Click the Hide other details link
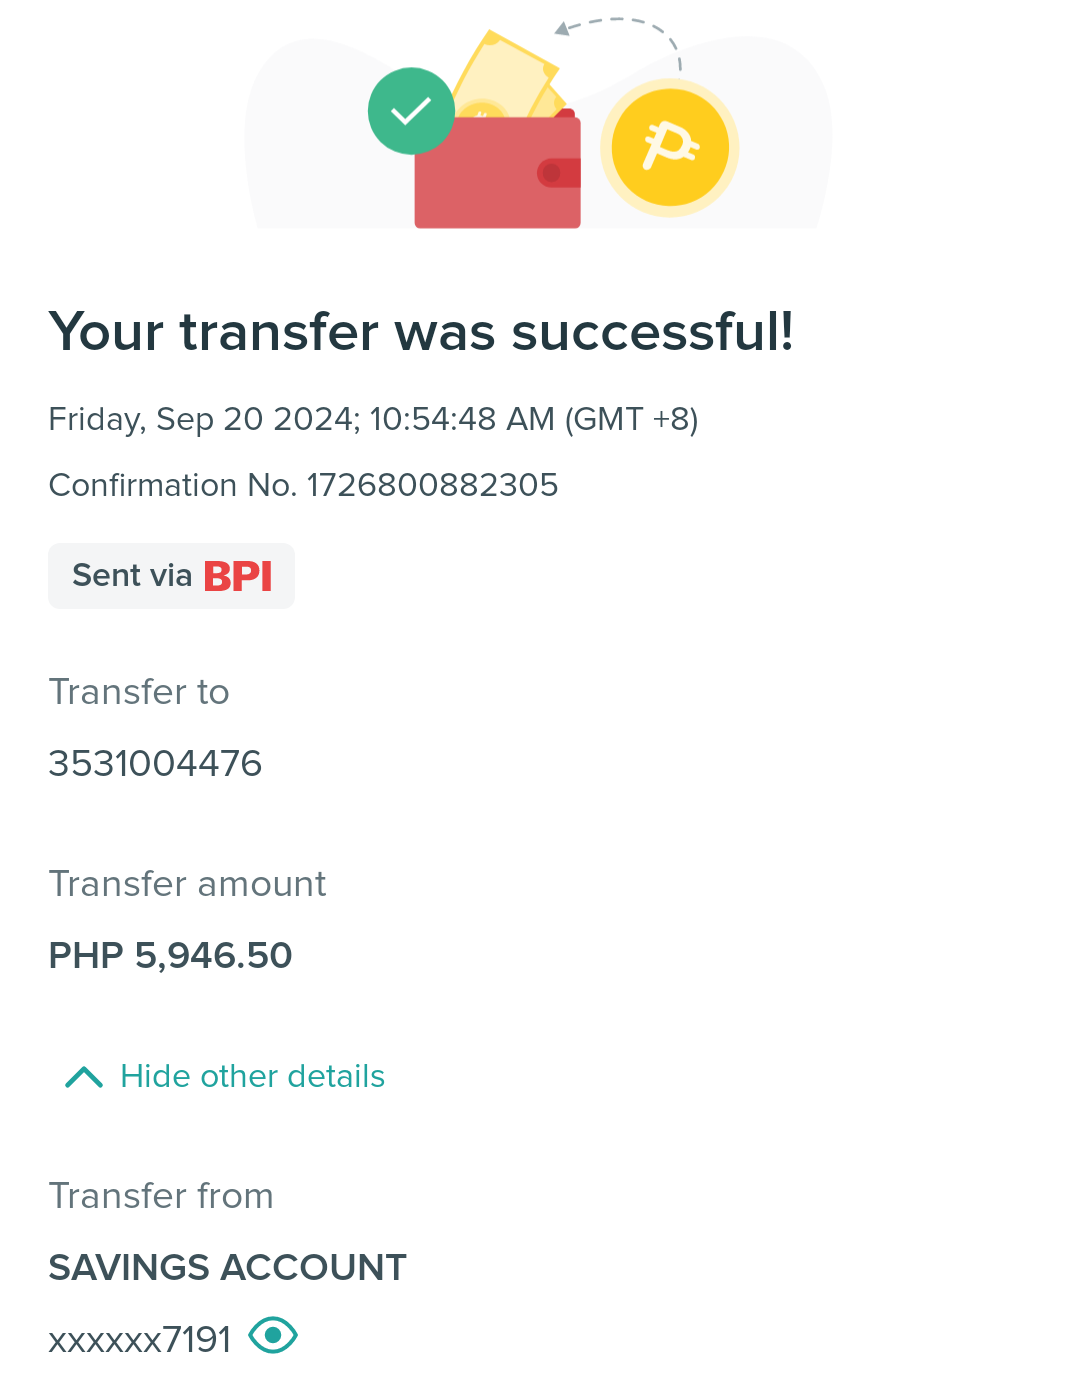This screenshot has height=1377, width=1080. click(x=252, y=1076)
